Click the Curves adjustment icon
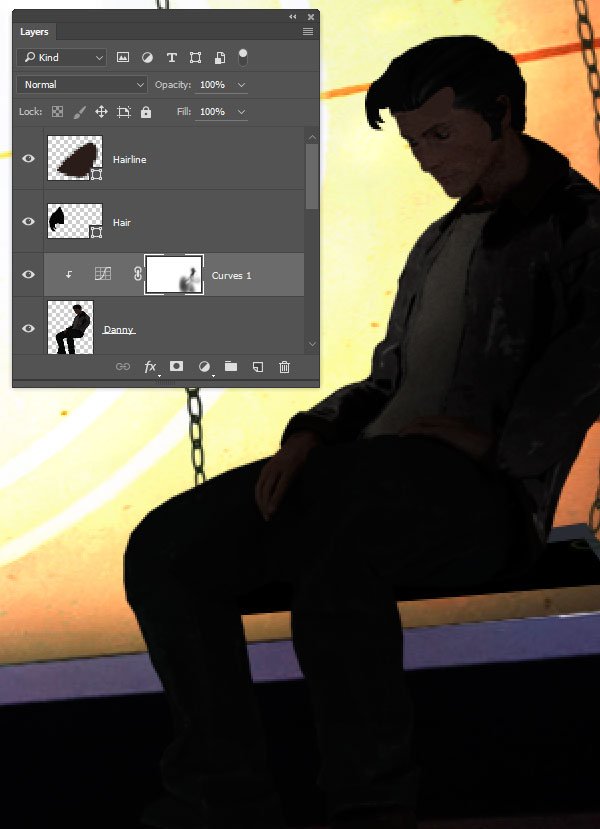 (103, 274)
